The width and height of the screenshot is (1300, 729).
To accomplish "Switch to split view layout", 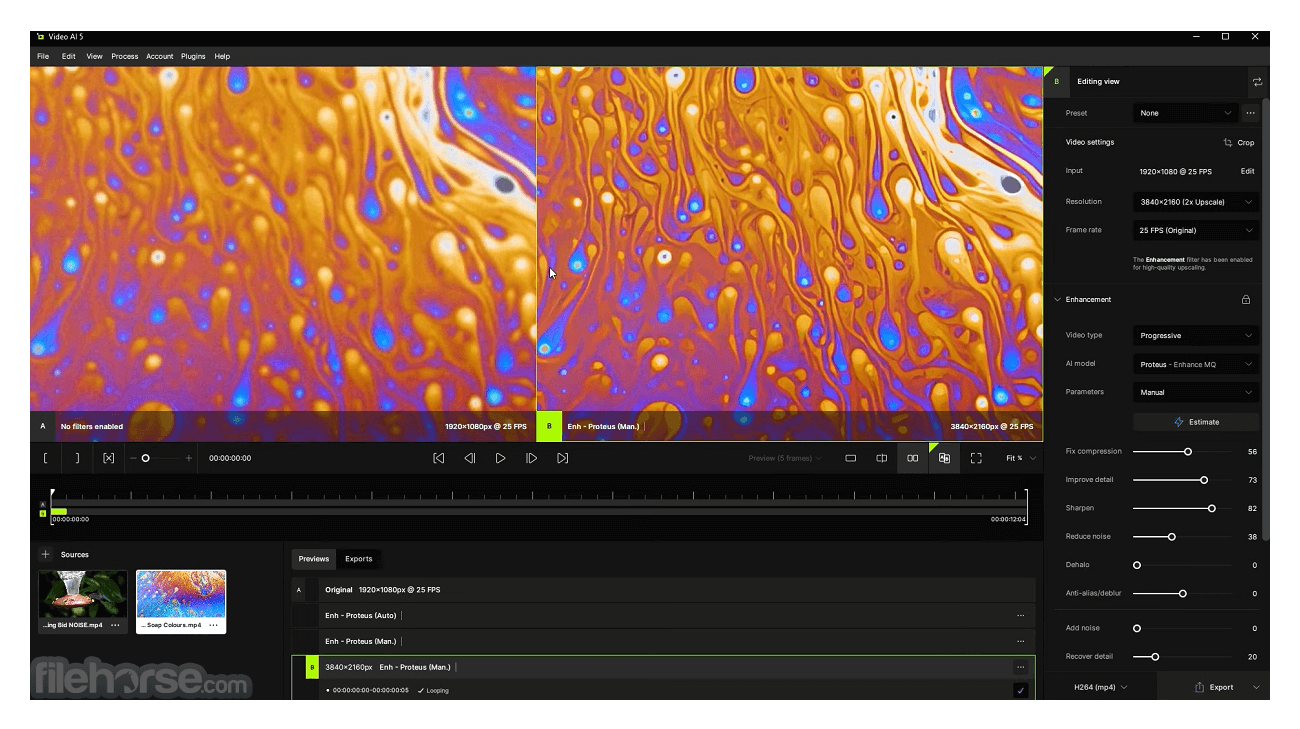I will pos(881,458).
